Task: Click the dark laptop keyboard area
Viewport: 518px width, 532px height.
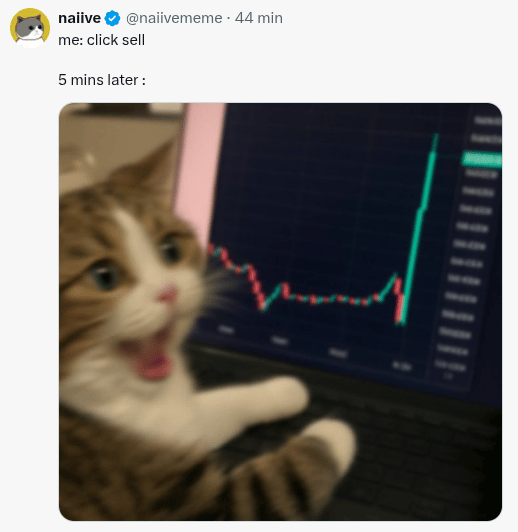Action: tap(407, 451)
